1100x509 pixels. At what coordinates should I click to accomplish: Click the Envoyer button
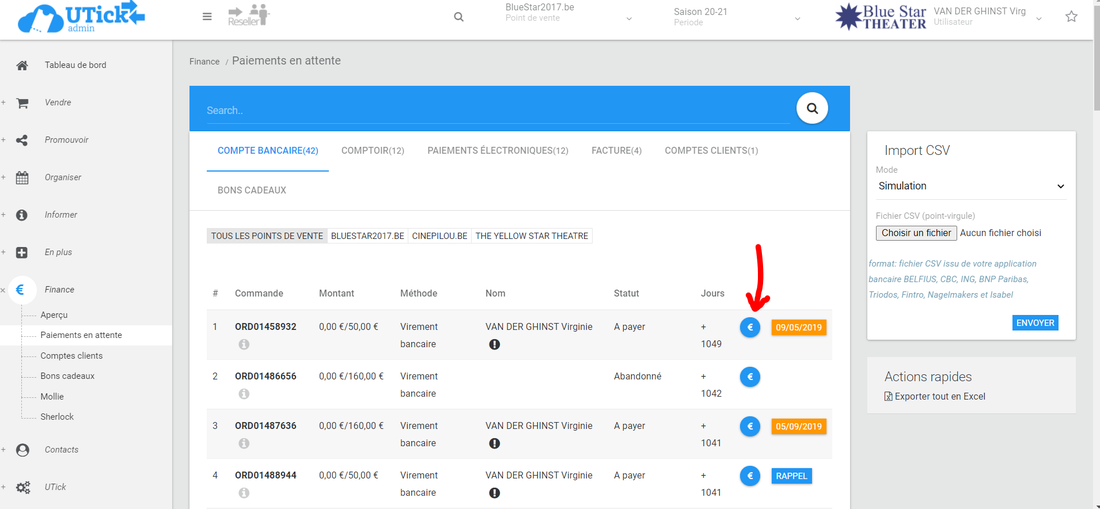1035,323
